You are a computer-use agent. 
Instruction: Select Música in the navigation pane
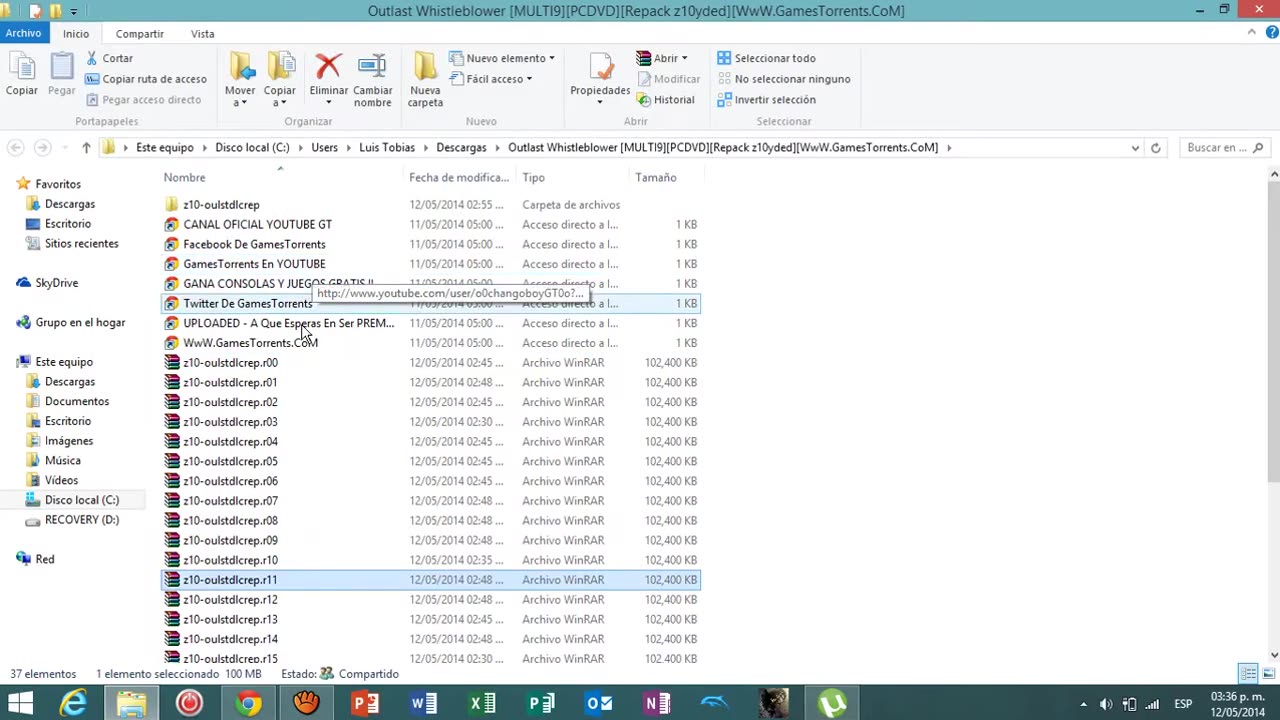62,461
